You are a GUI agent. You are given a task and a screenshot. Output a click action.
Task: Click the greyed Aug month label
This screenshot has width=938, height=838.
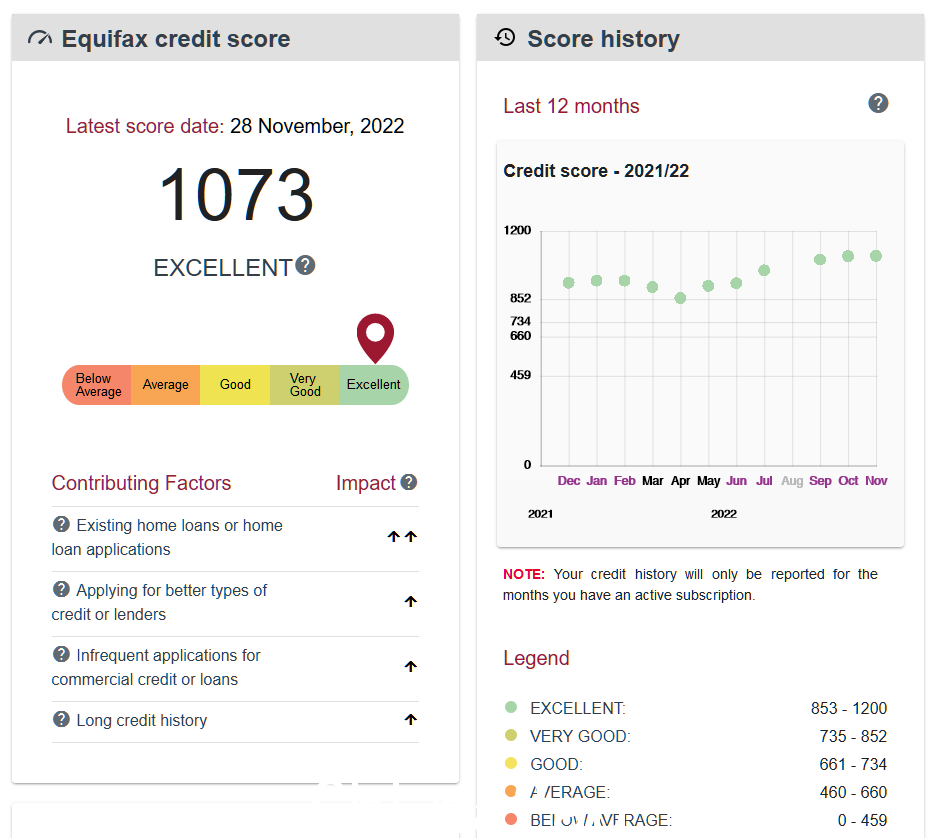[792, 481]
